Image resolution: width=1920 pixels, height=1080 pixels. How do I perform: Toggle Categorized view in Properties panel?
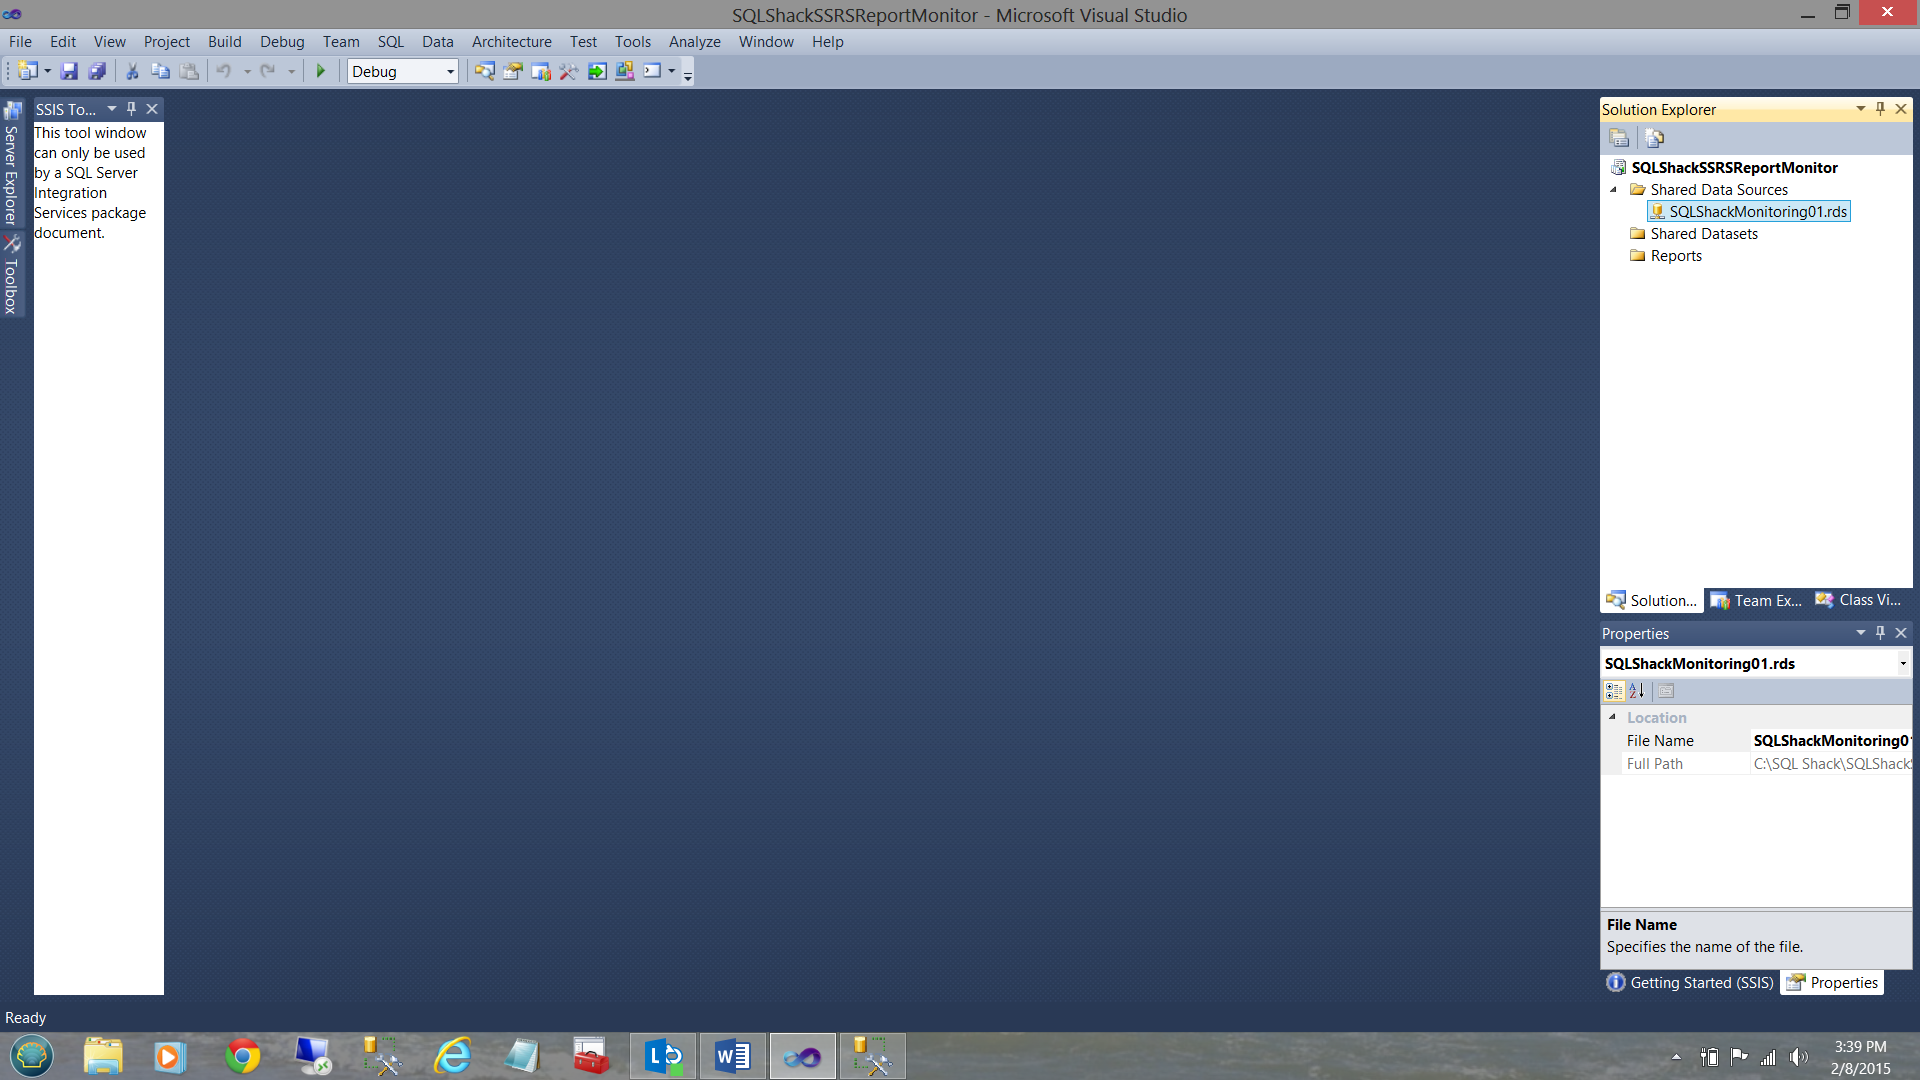click(1614, 691)
